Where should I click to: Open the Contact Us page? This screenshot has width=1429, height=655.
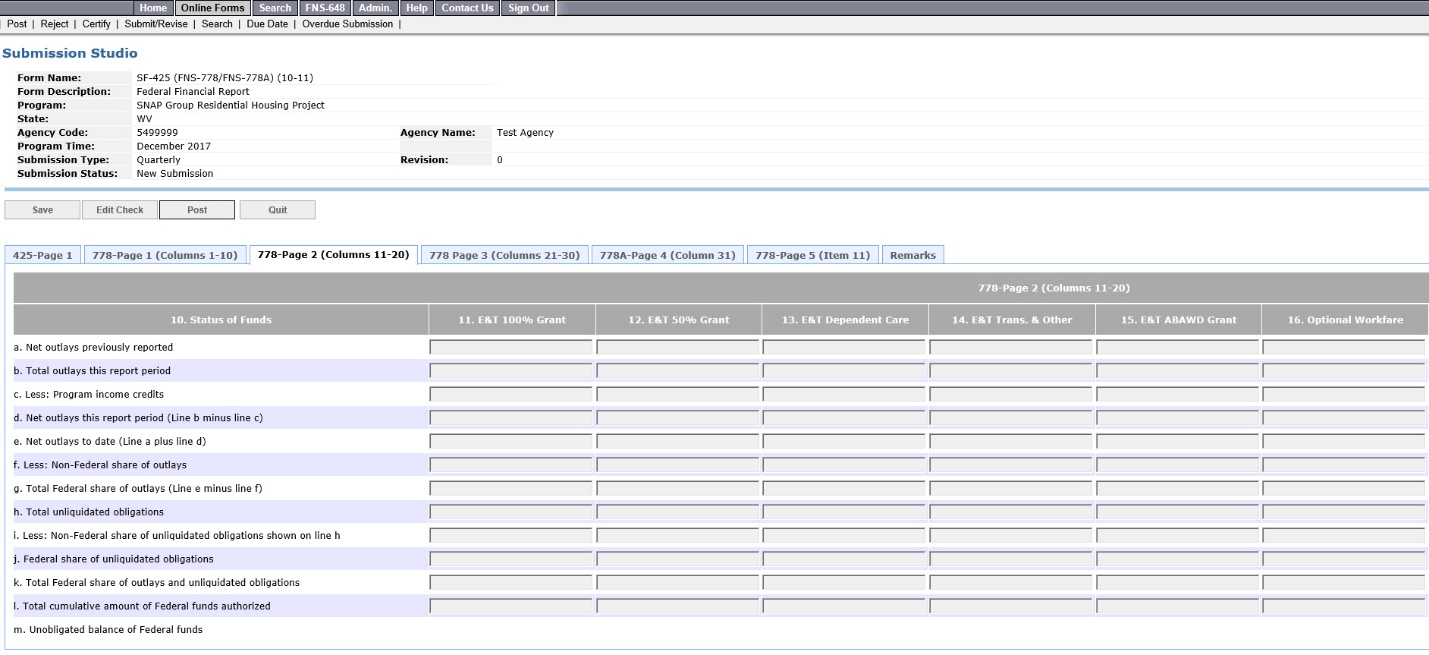click(x=467, y=8)
